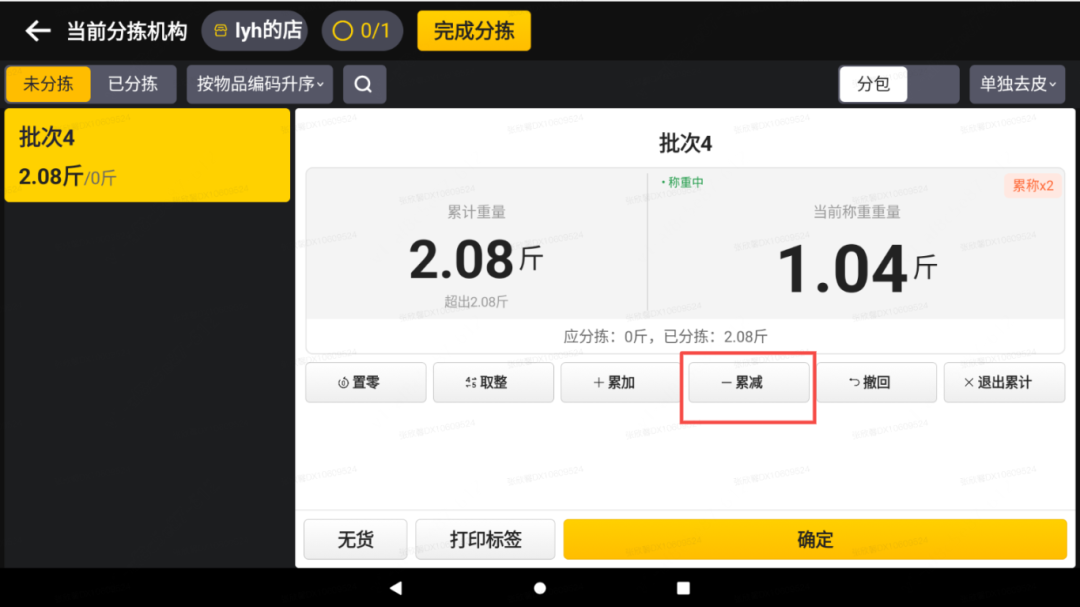Toggle the 分包 packaging switch

[873, 84]
